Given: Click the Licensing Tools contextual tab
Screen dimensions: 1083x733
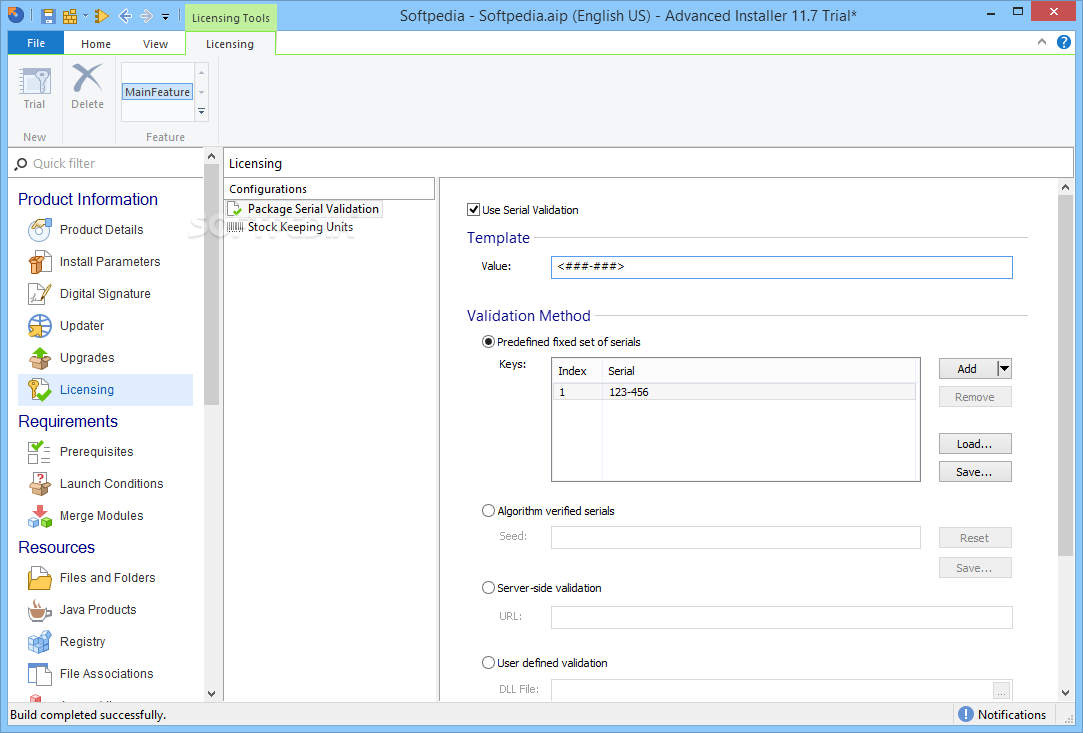Looking at the screenshot, I should (x=231, y=18).
